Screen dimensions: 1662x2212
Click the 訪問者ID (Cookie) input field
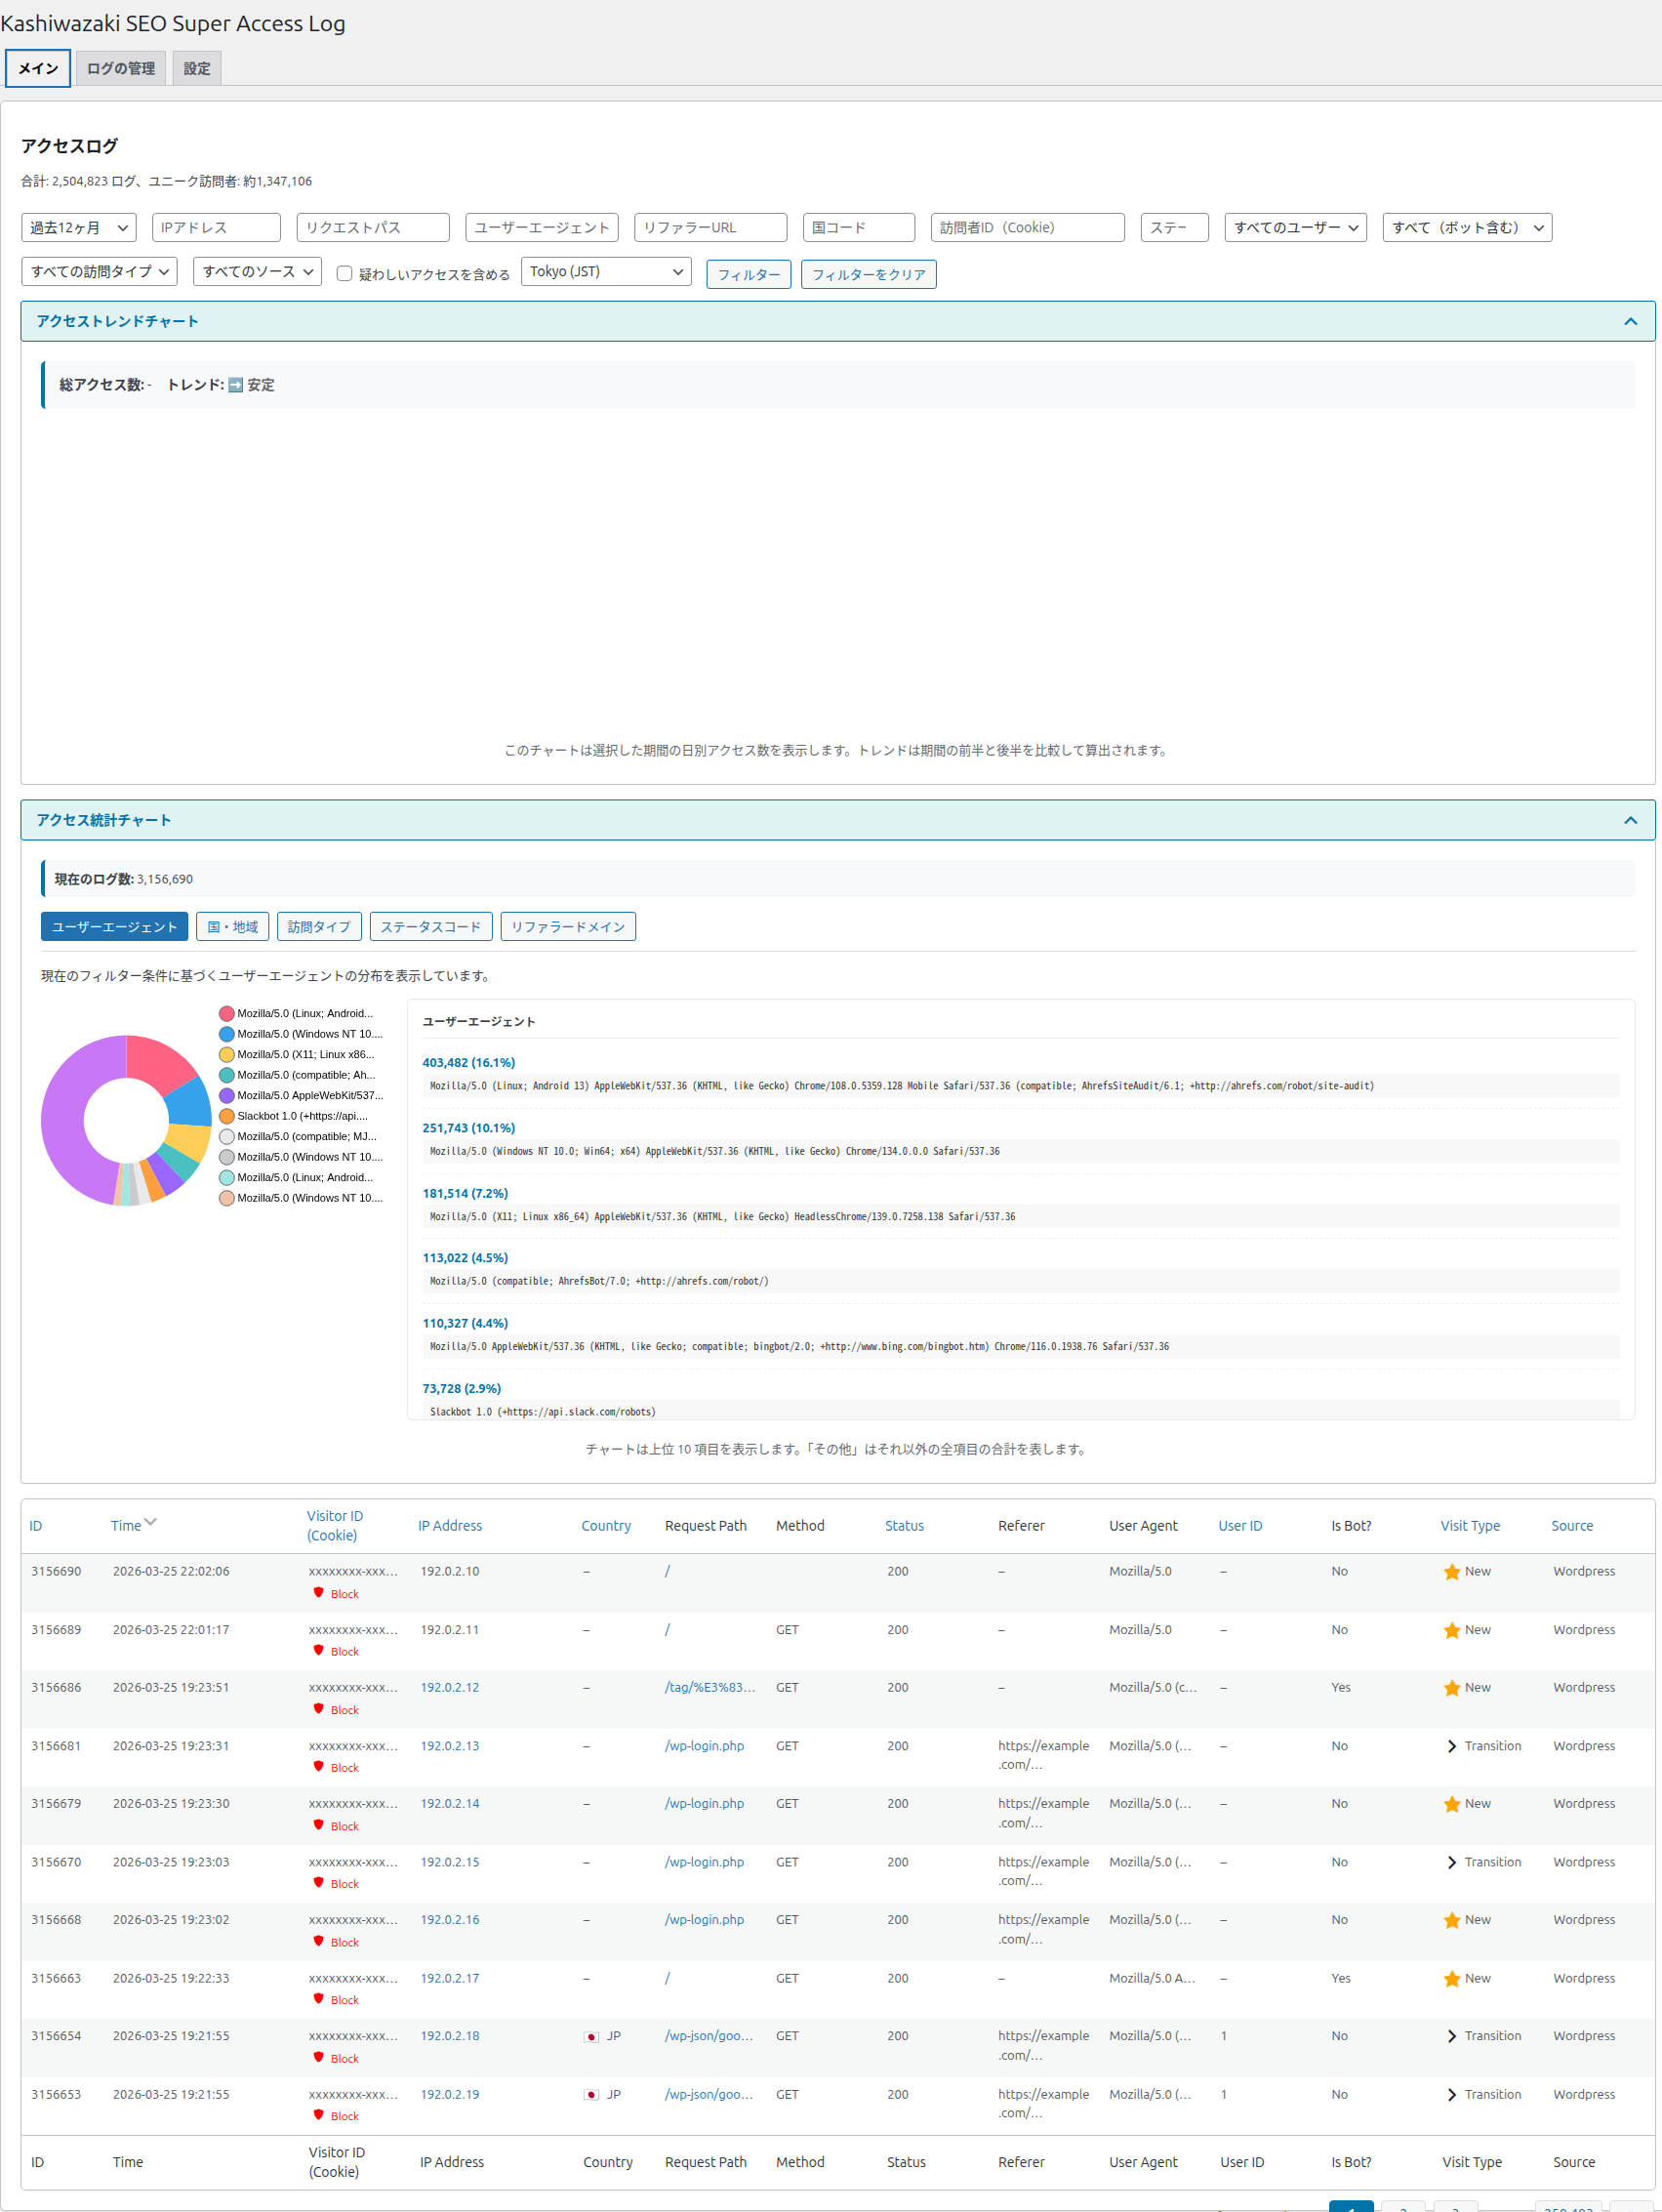click(x=1027, y=228)
